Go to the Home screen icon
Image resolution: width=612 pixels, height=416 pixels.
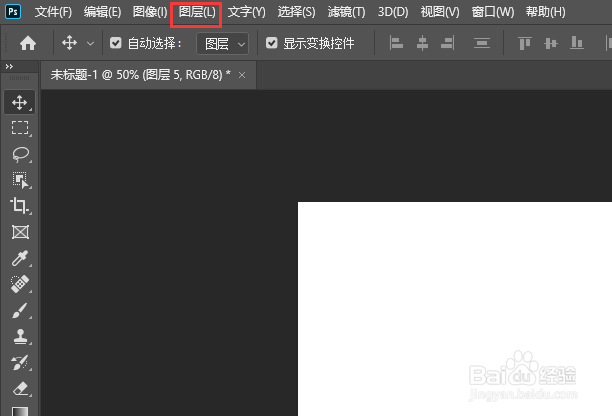click(x=28, y=43)
